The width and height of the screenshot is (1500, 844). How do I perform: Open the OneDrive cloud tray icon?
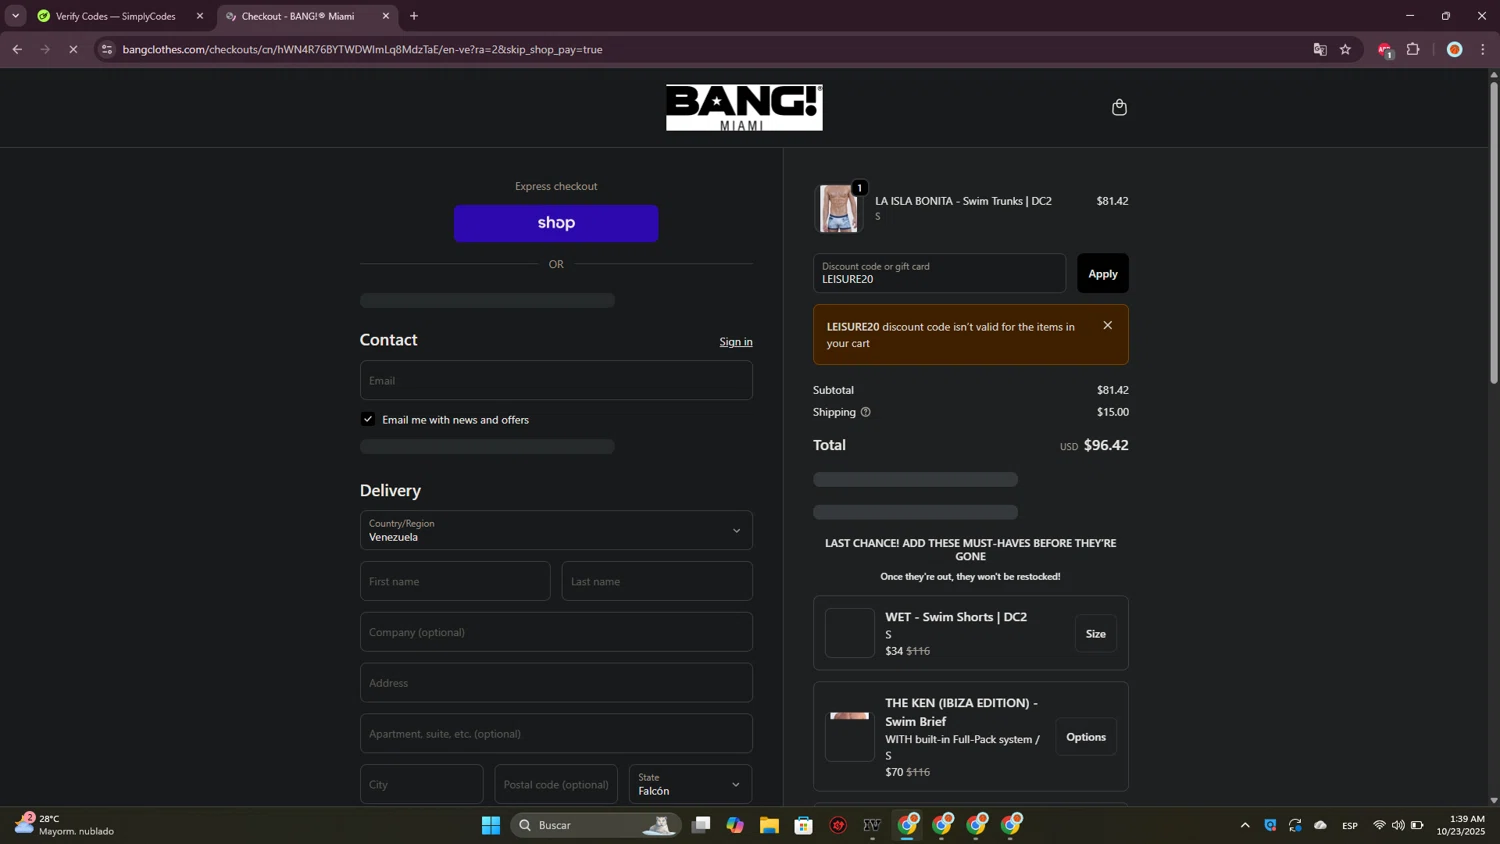coord(1320,825)
